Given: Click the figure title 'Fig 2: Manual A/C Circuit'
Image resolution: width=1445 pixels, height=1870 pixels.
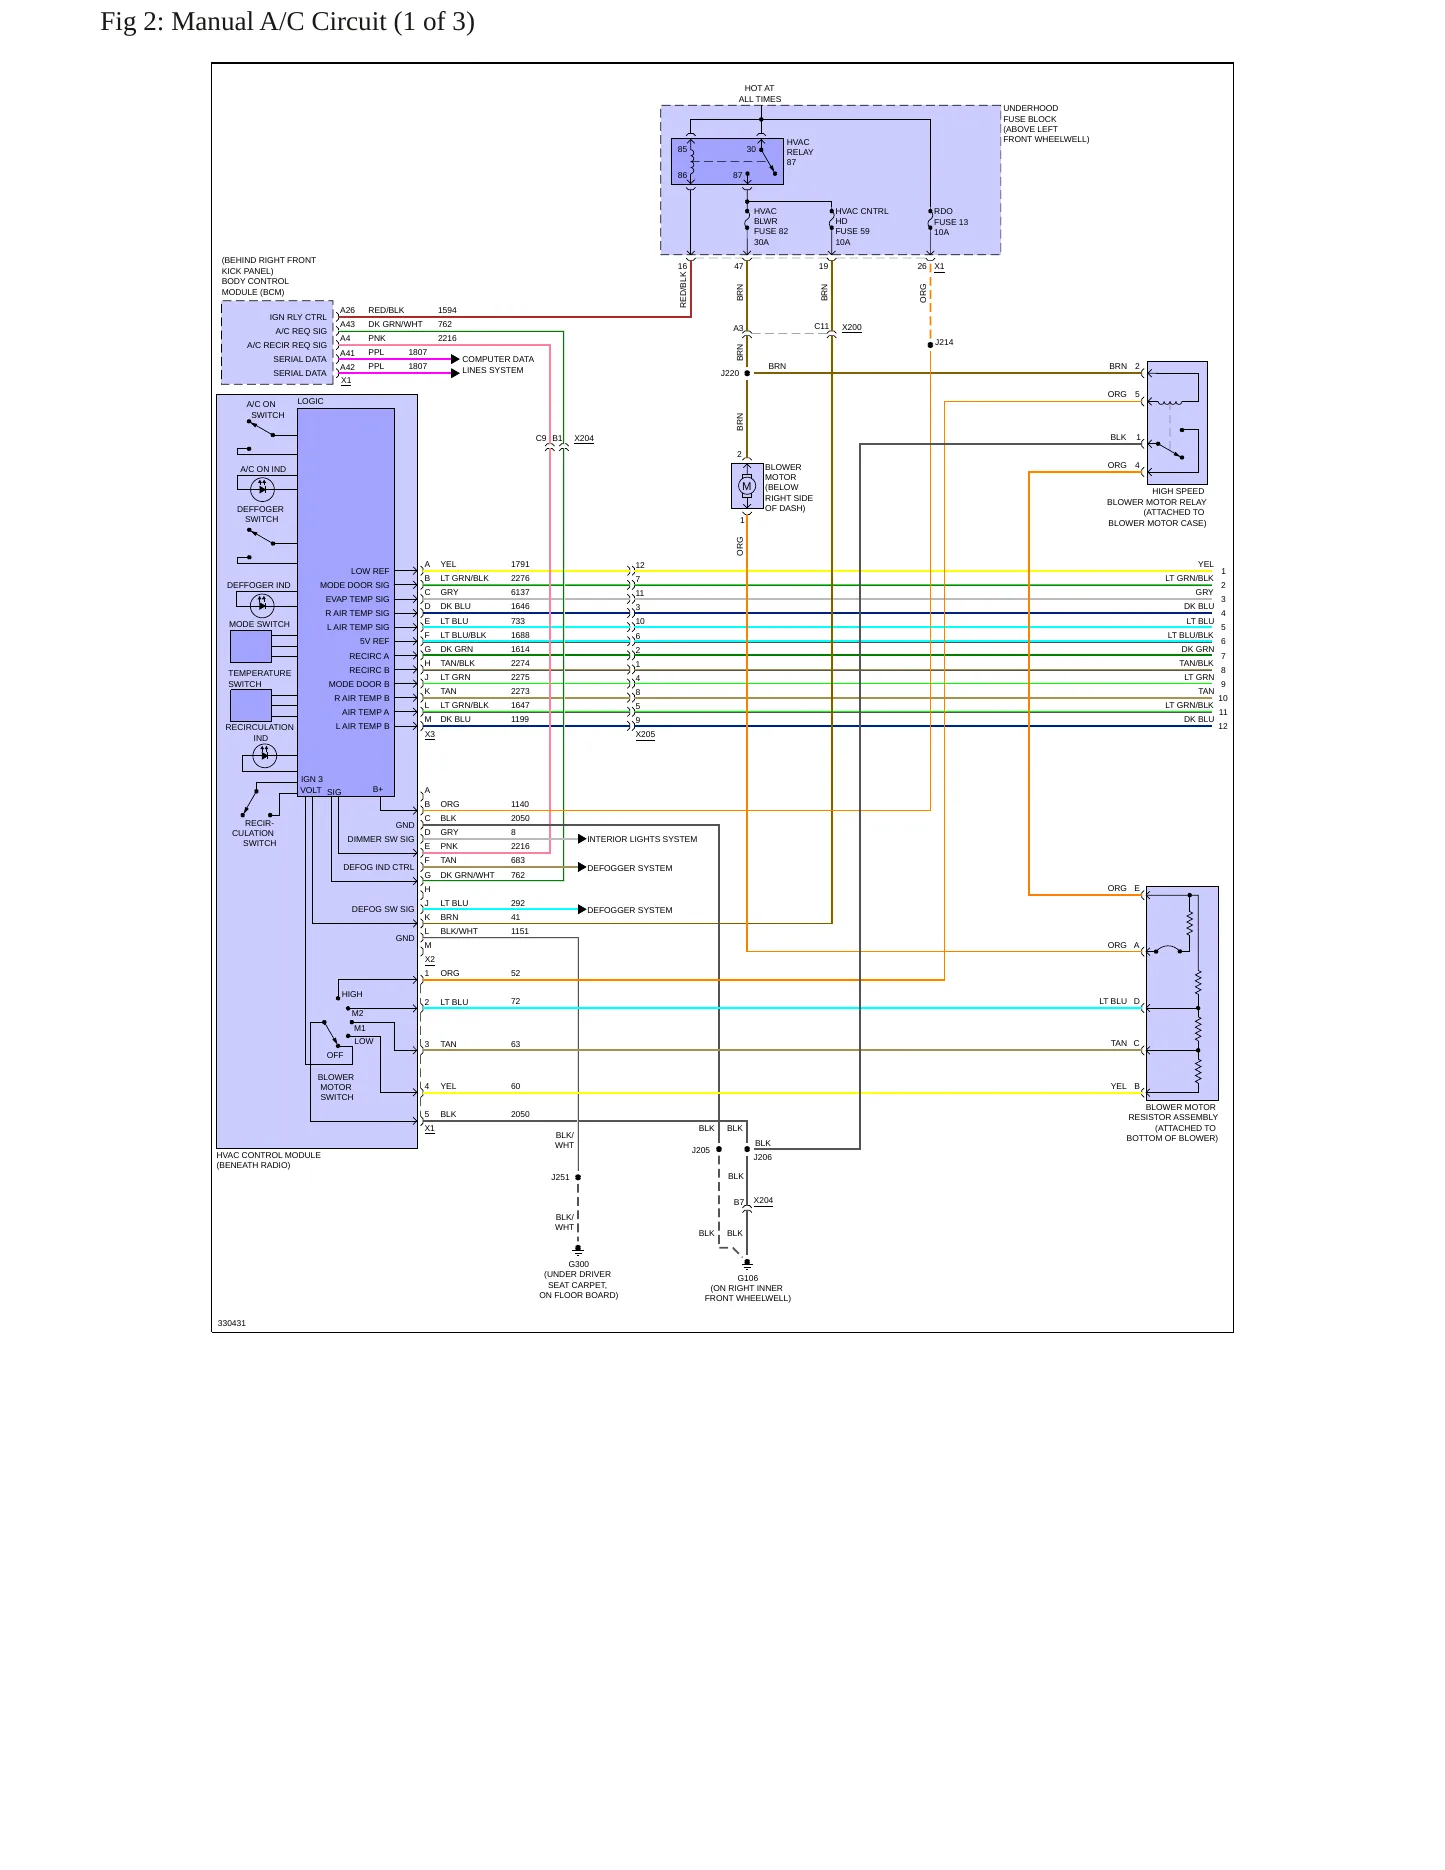Looking at the screenshot, I should [287, 22].
